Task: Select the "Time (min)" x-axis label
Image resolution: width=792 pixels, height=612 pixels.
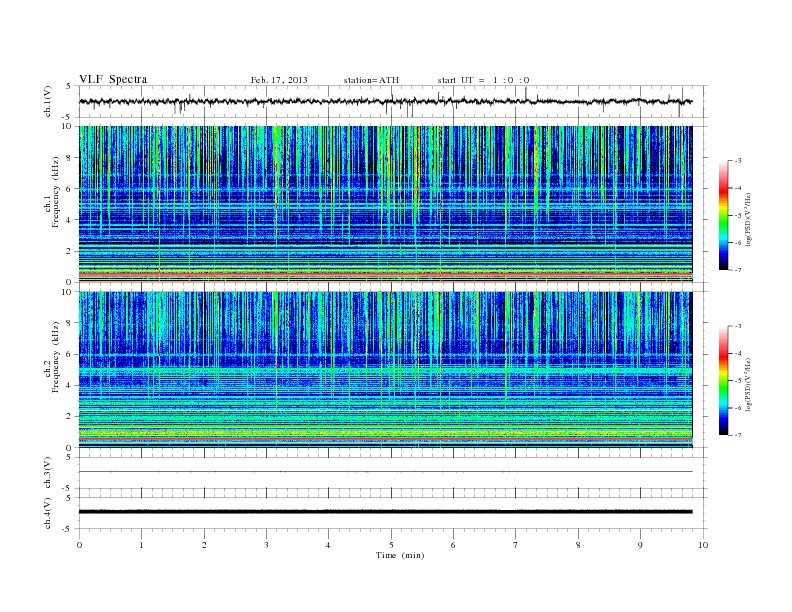Action: (x=400, y=555)
